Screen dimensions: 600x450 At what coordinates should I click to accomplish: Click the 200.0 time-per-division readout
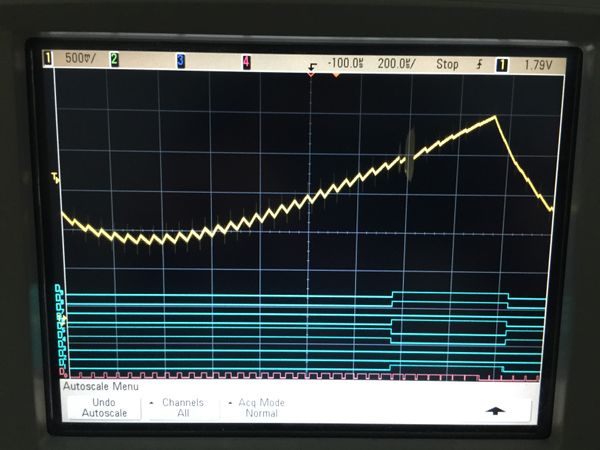point(394,64)
